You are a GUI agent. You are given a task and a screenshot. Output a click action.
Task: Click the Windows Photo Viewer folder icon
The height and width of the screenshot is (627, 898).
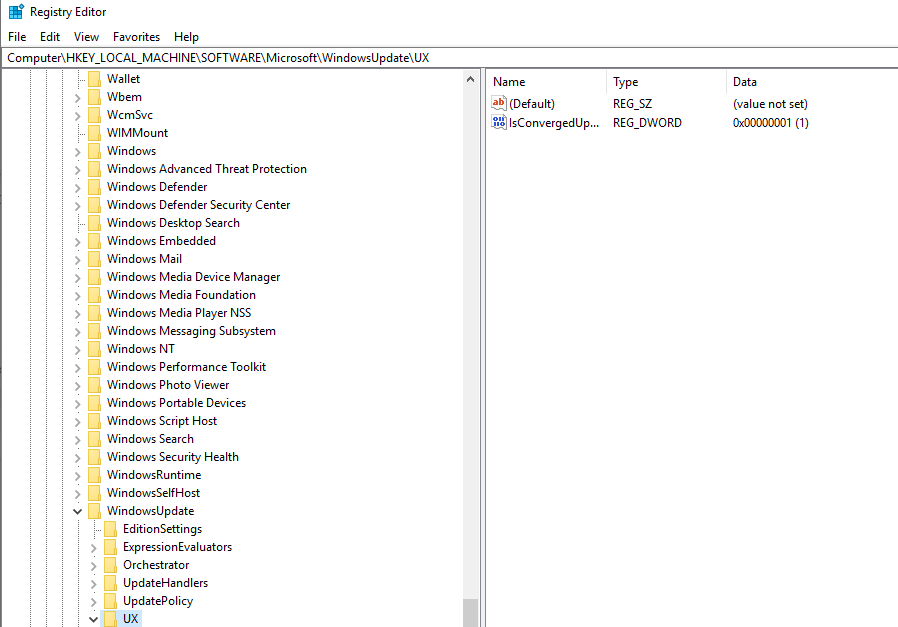click(94, 385)
